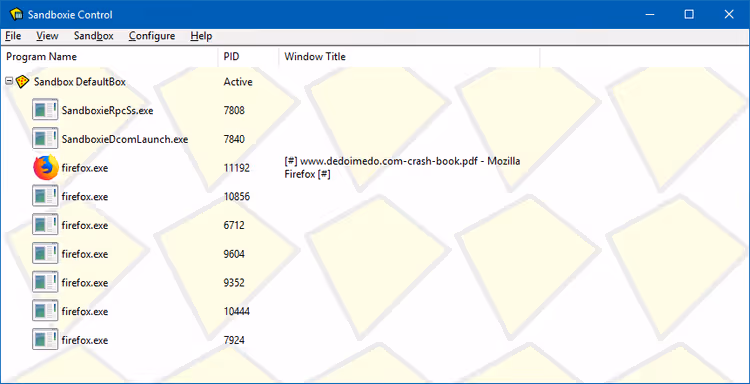750x384 pixels.
Task: Collapse the Sandbox DefaultBox tree node
Action: coord(9,82)
